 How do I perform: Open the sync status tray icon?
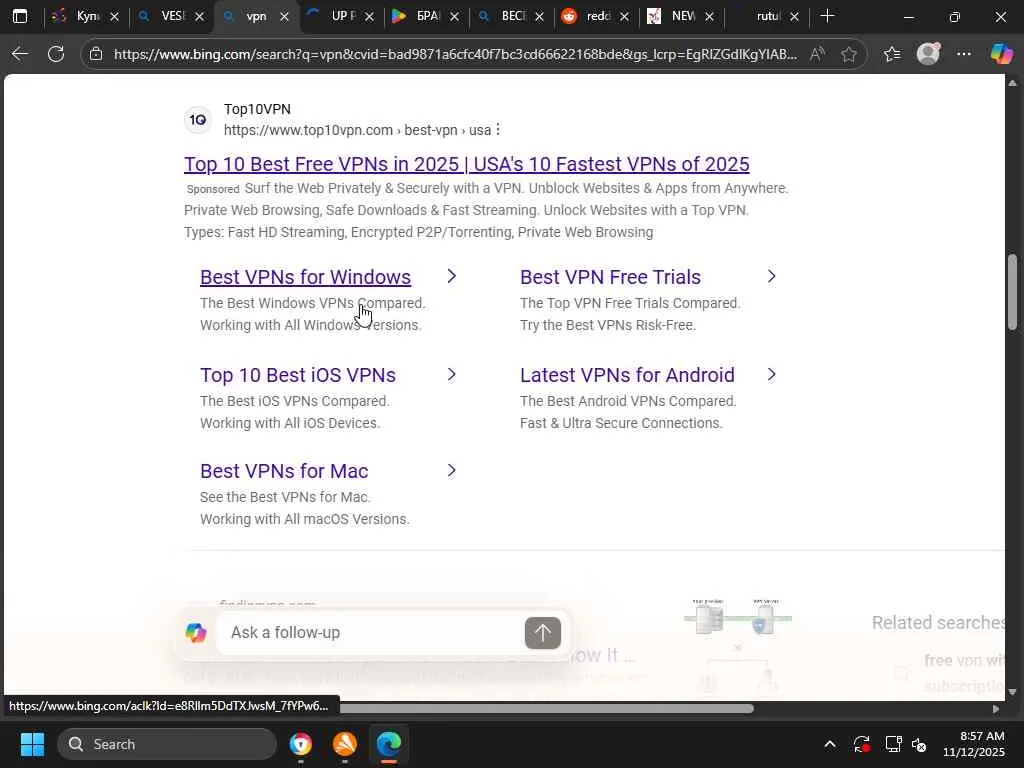(861, 744)
